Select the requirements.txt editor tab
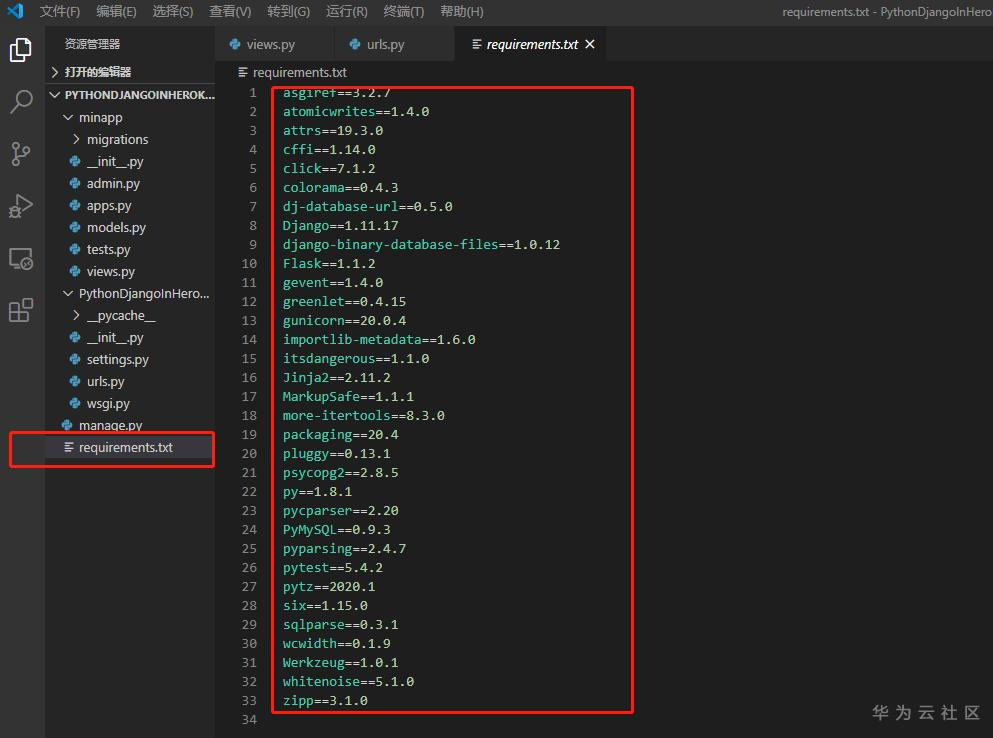Image resolution: width=993 pixels, height=738 pixels. tap(530, 44)
